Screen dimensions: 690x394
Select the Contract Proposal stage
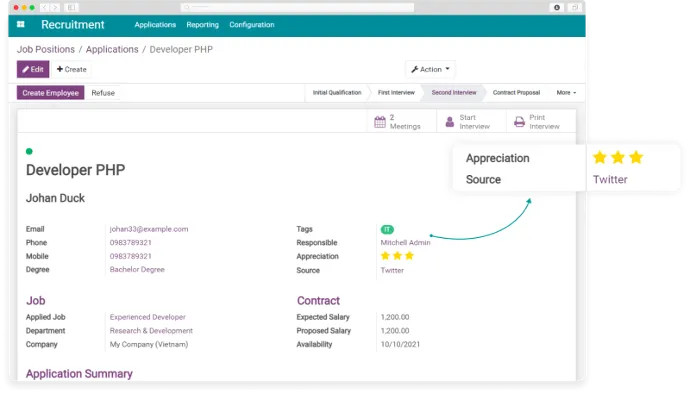(516, 93)
